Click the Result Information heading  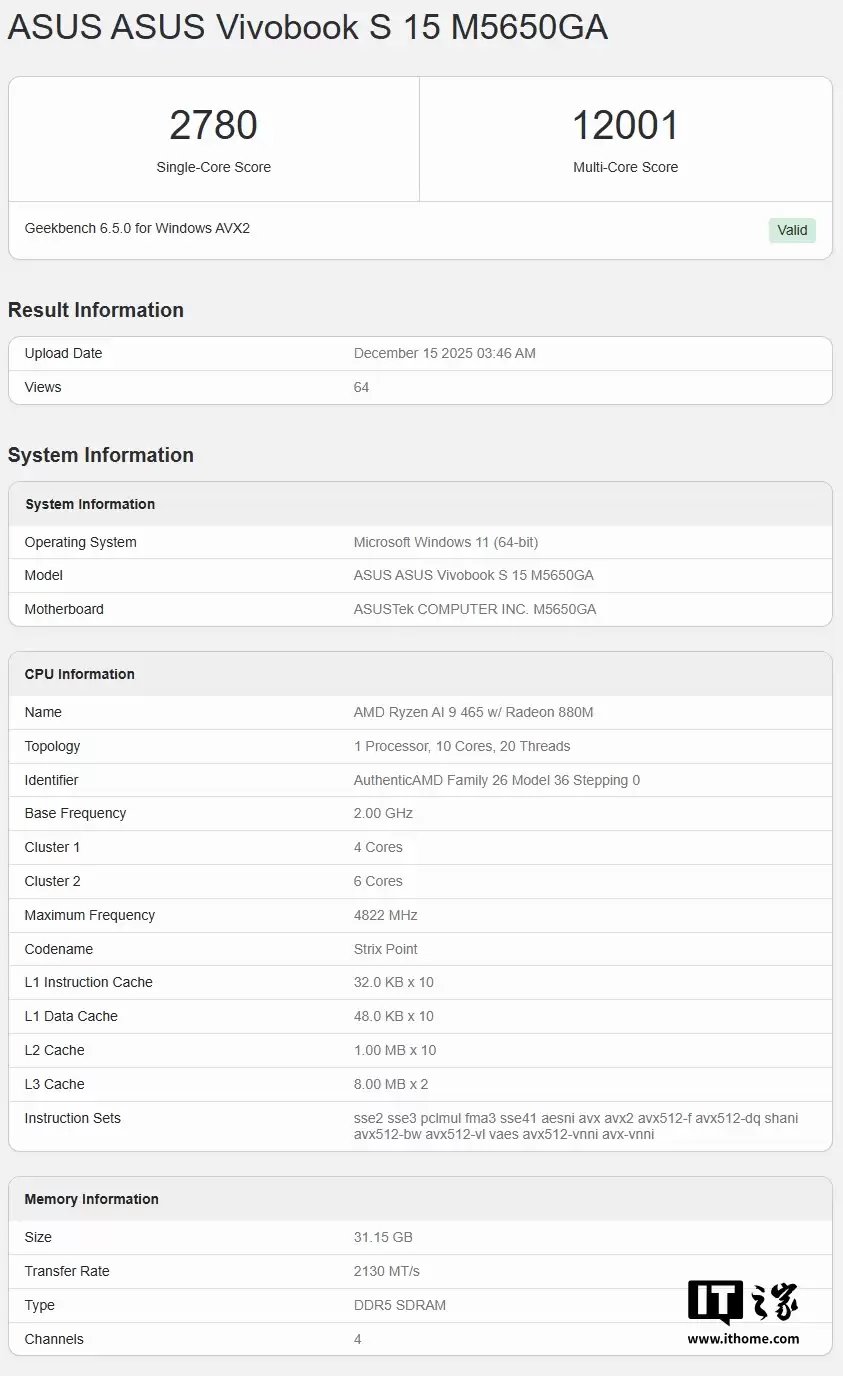(96, 310)
